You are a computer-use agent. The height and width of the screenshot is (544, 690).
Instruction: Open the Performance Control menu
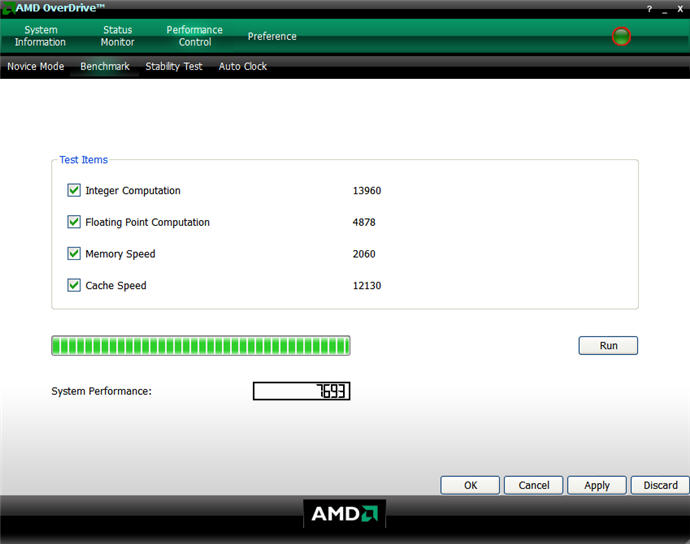[195, 36]
